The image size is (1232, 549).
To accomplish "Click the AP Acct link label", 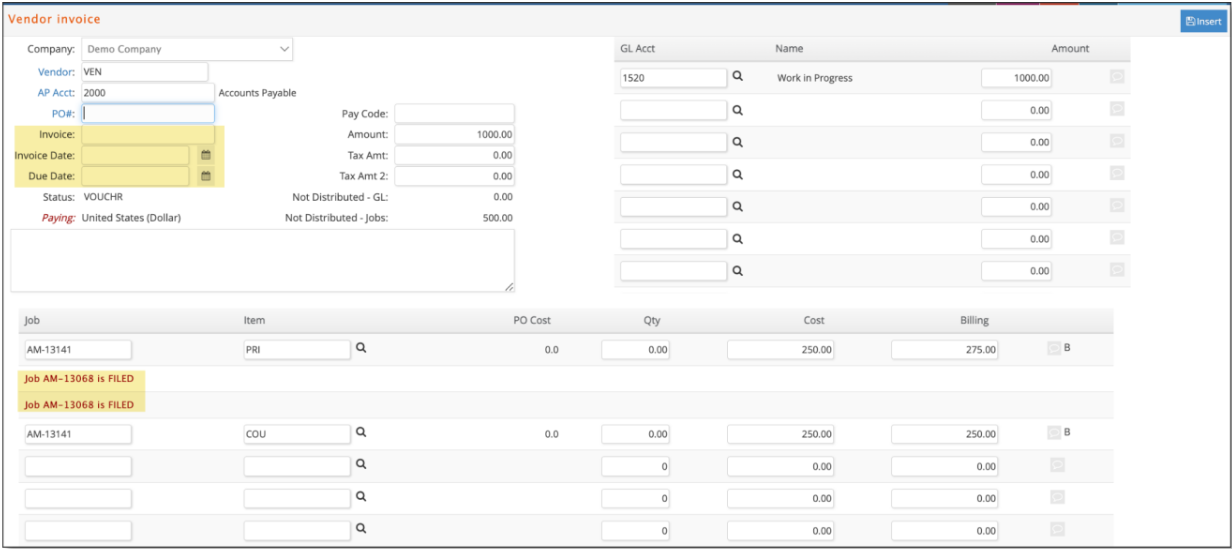I will 56,92.
